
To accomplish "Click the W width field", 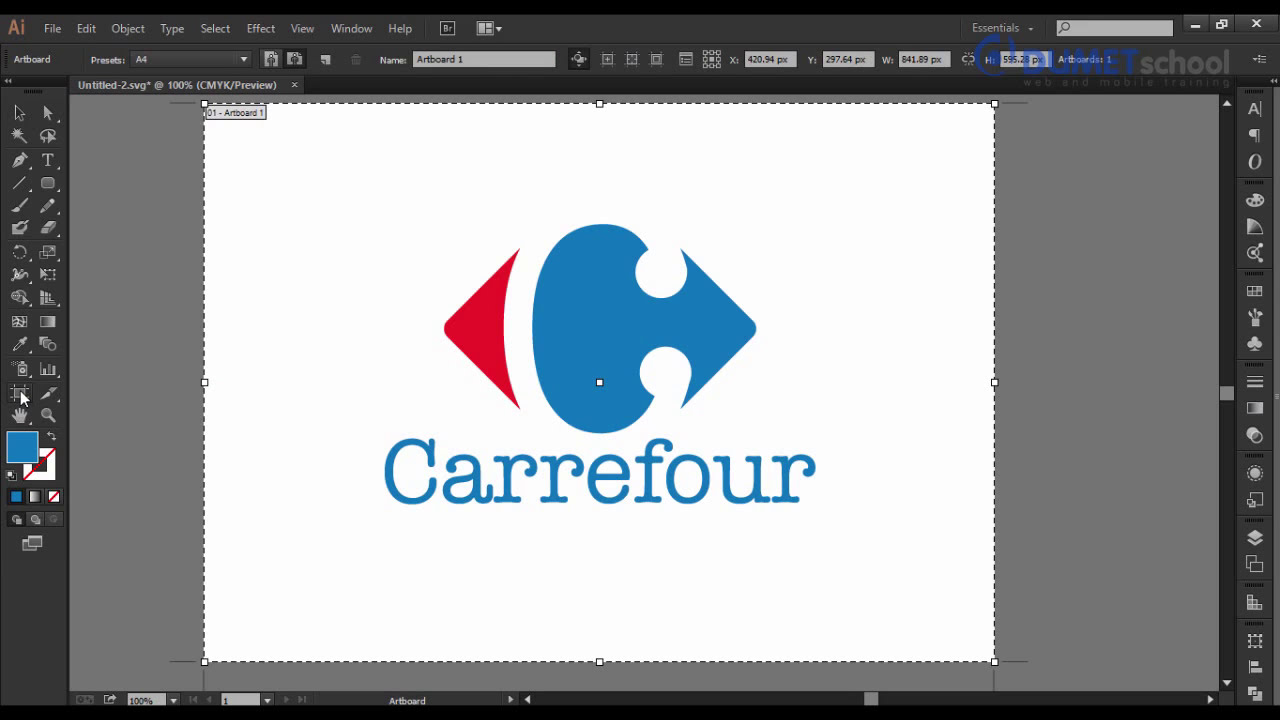I will [x=923, y=59].
